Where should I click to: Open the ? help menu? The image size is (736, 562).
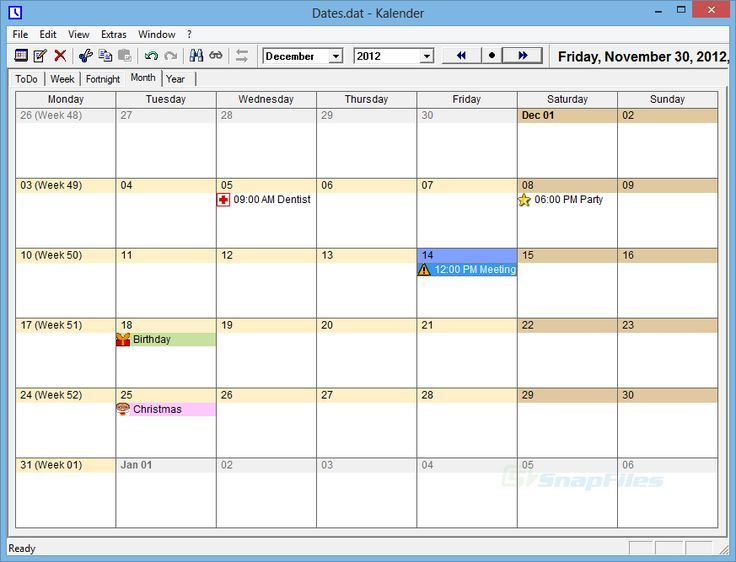tap(189, 34)
